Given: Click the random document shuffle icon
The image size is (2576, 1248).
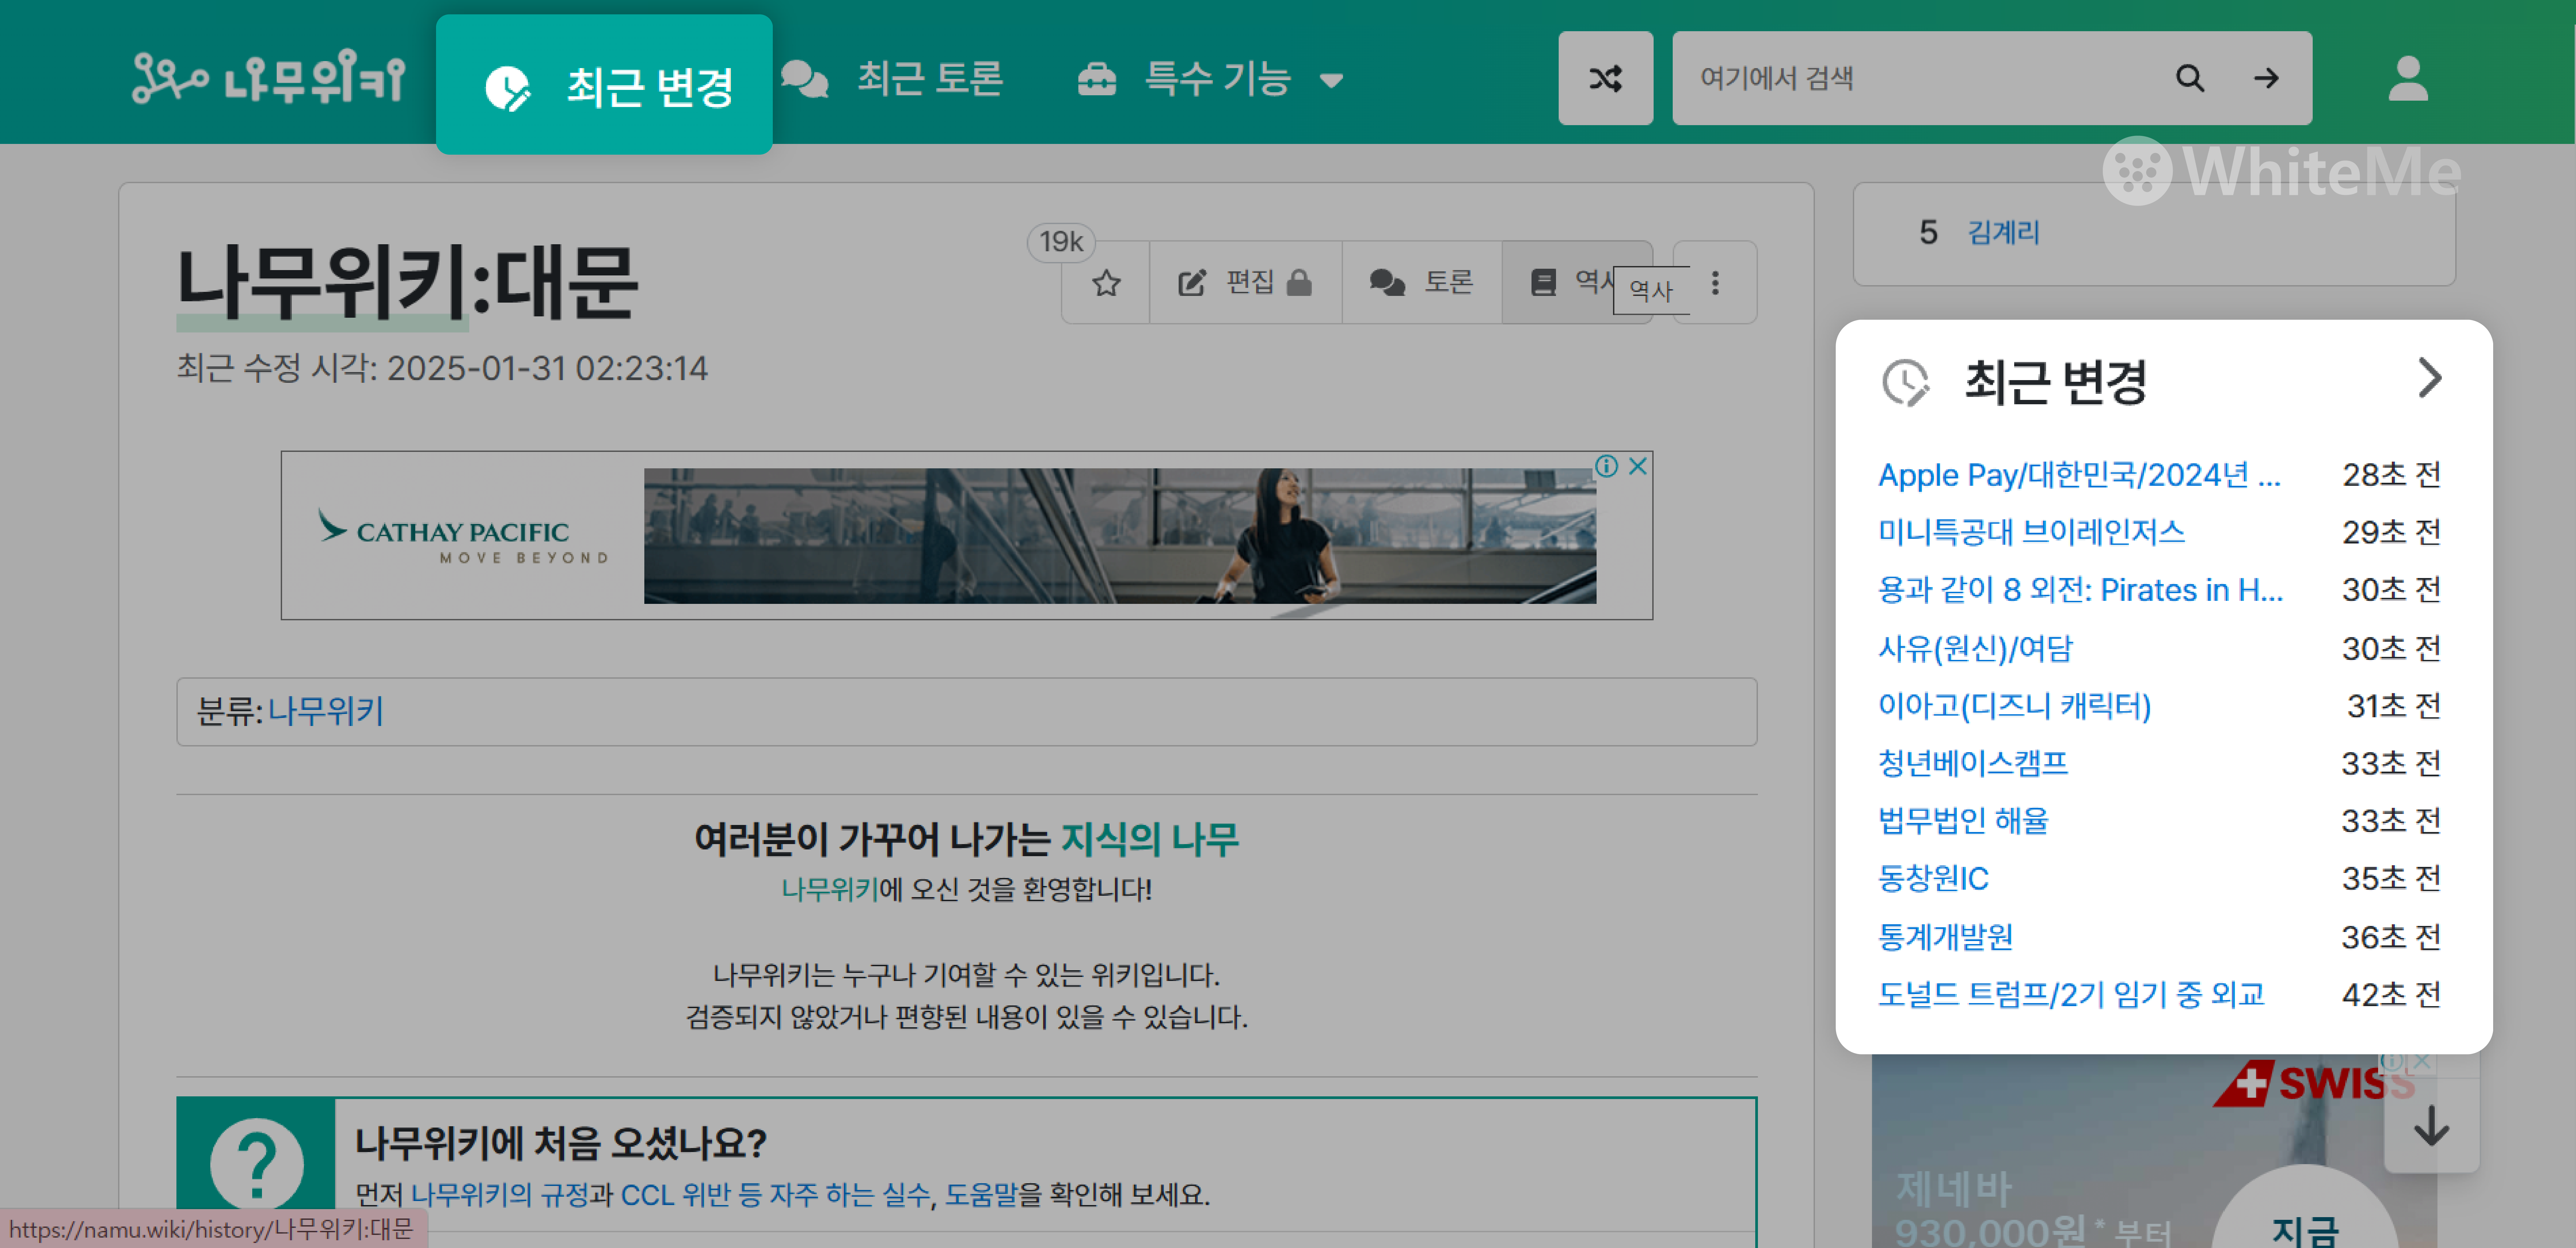Looking at the screenshot, I should coord(1605,78).
